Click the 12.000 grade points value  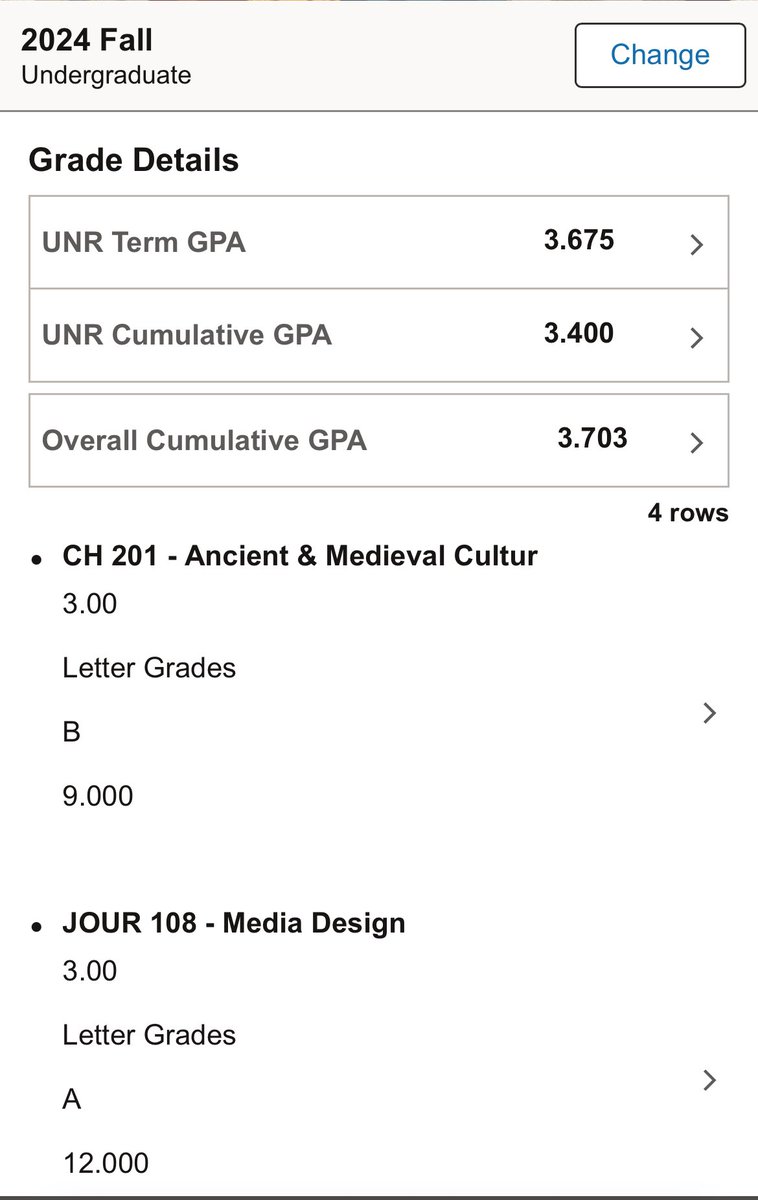click(105, 1163)
